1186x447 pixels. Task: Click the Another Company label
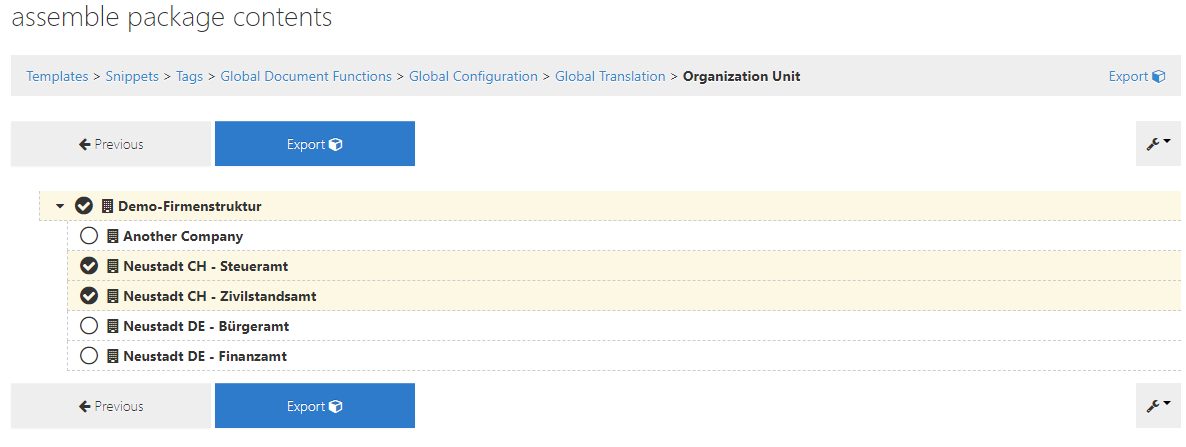point(183,236)
